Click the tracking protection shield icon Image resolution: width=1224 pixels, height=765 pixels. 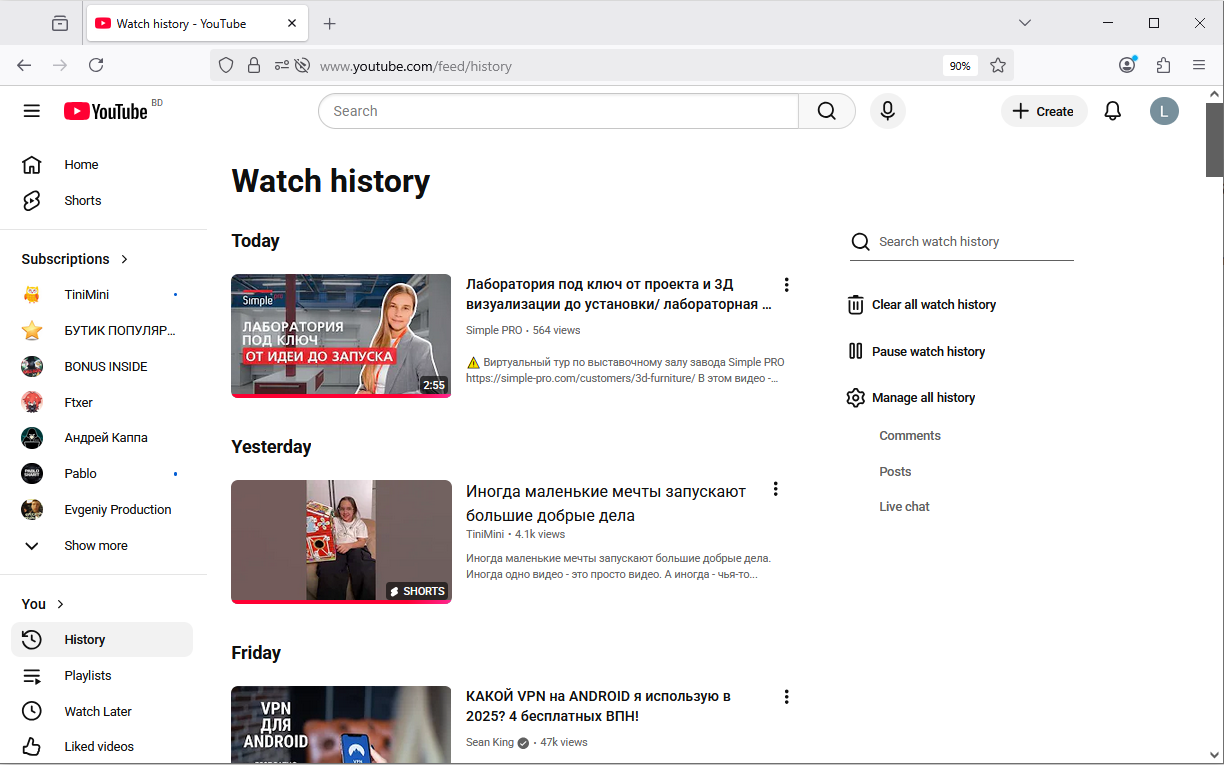(226, 65)
